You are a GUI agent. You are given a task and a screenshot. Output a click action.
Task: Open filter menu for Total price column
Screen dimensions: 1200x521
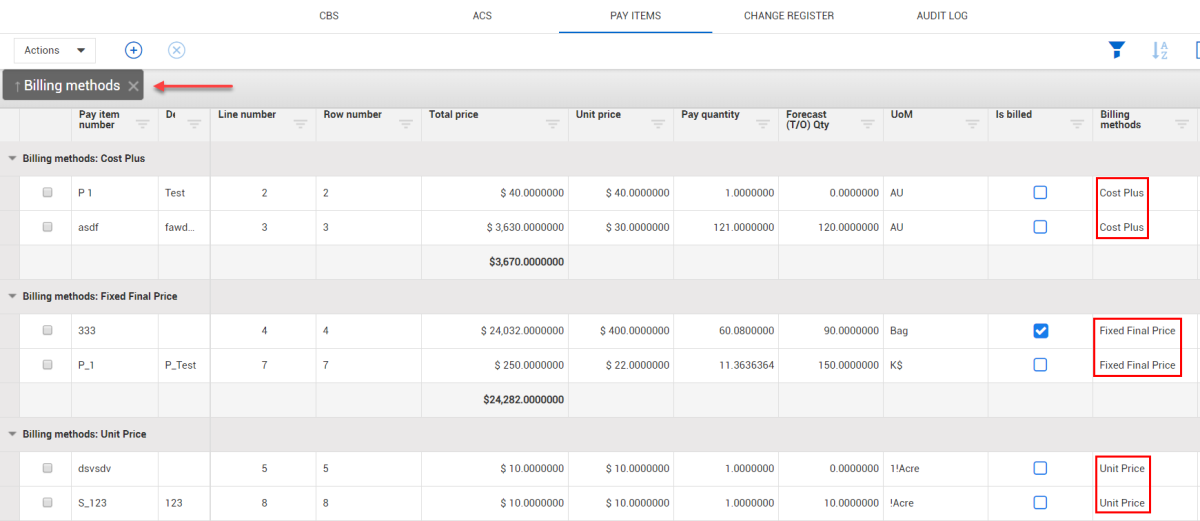pyautogui.click(x=553, y=124)
